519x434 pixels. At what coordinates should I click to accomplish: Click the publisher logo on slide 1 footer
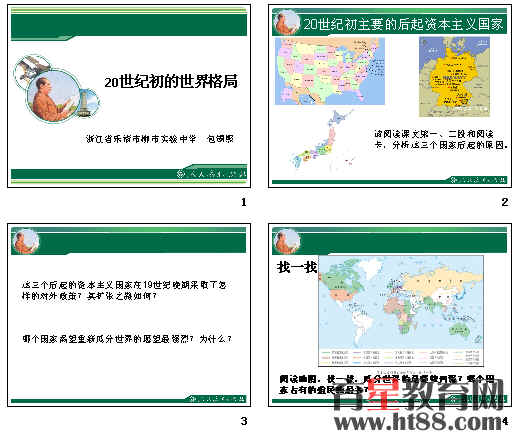[211, 174]
